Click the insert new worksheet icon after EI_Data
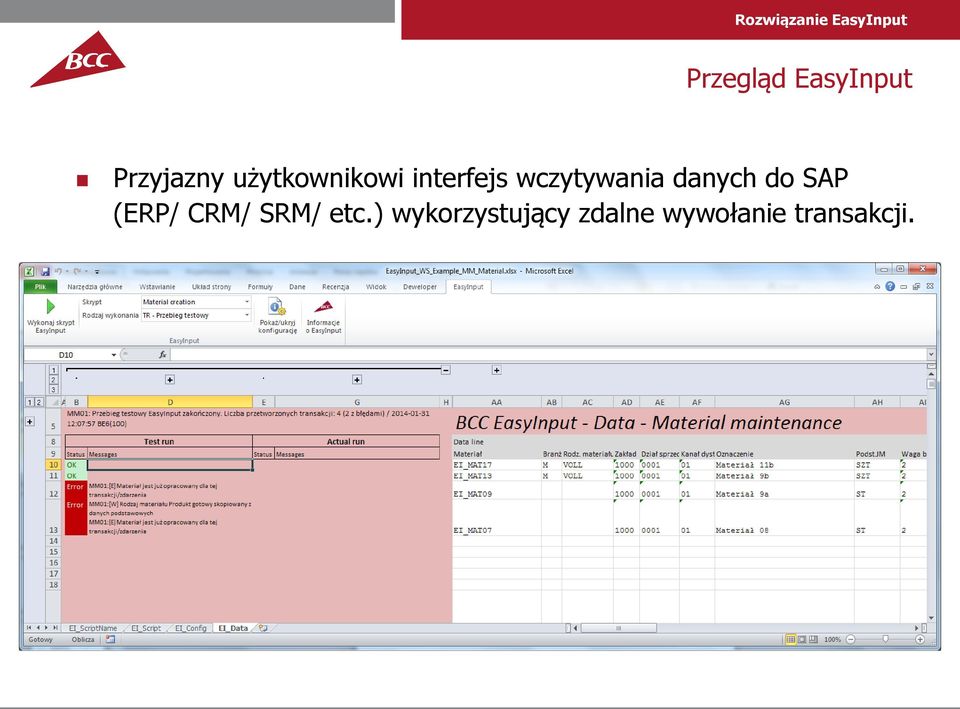The image size is (960, 709). point(263,628)
